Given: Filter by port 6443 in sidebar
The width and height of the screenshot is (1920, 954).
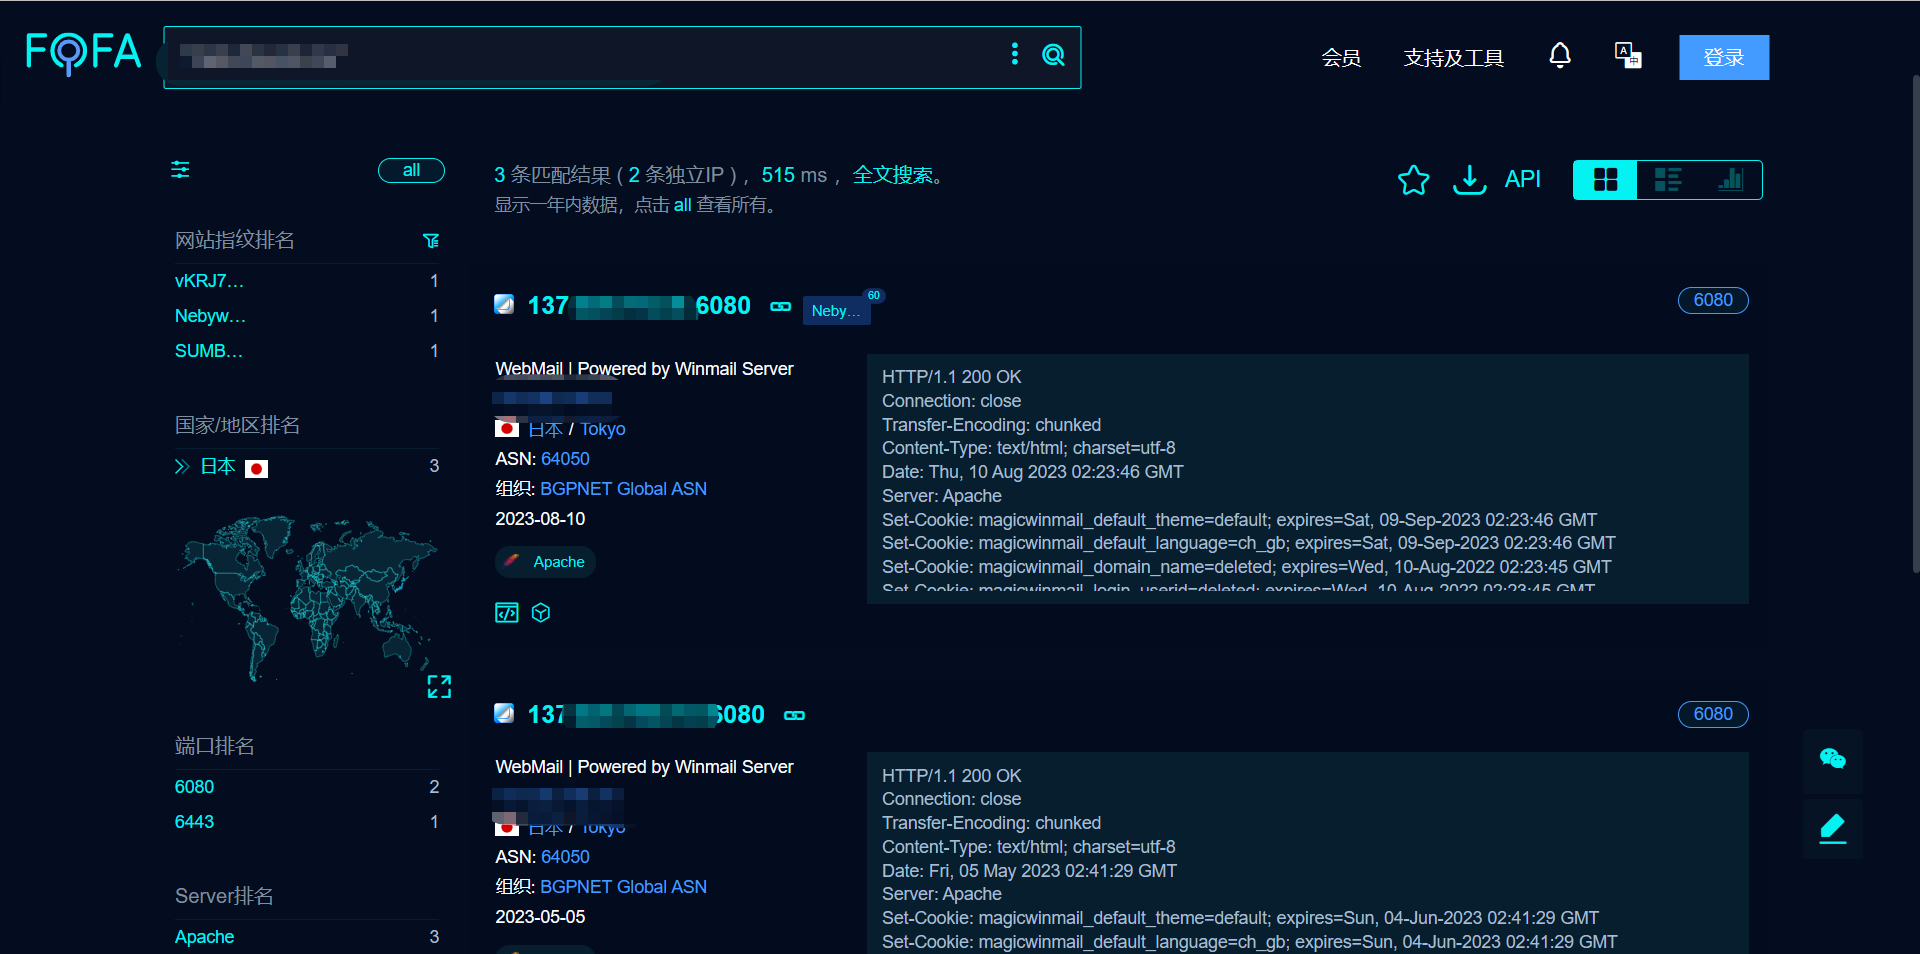Looking at the screenshot, I should click(194, 822).
